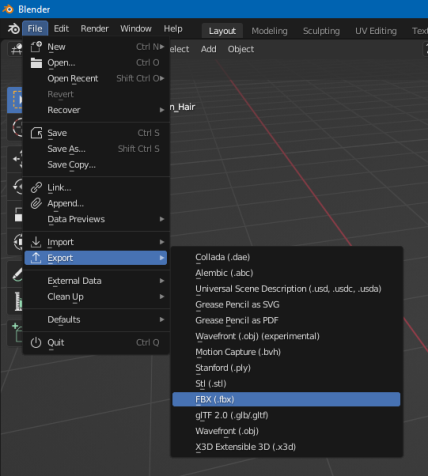Expand the Recover submenu
428x476 pixels.
coord(96,110)
